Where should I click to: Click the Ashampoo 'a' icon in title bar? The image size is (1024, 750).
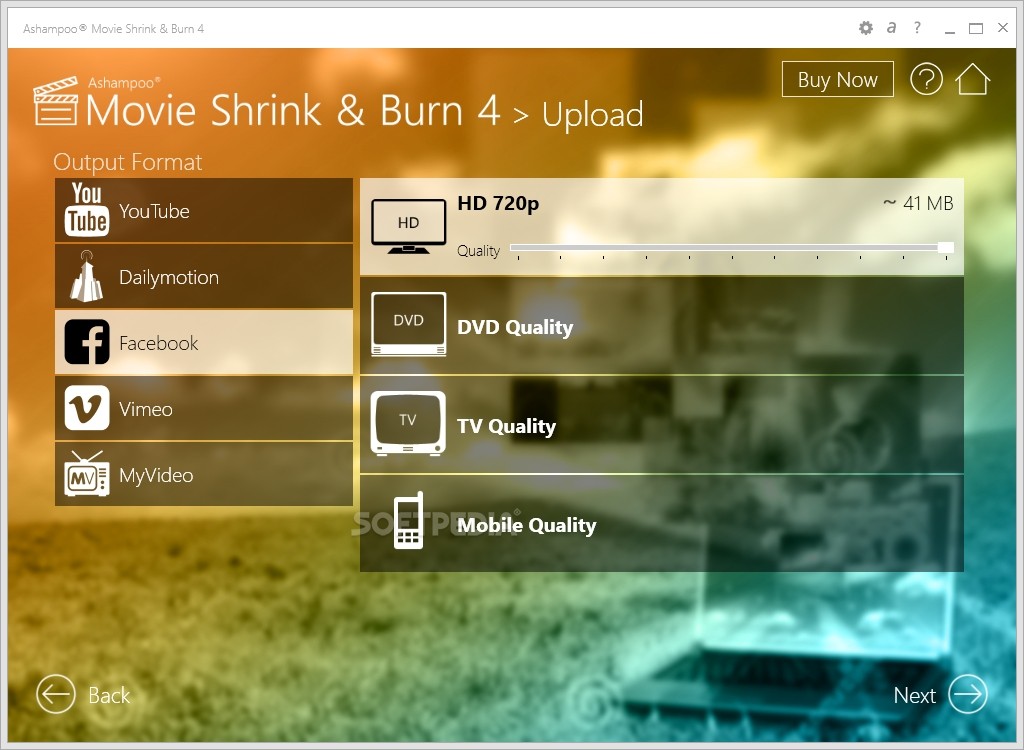(x=891, y=28)
